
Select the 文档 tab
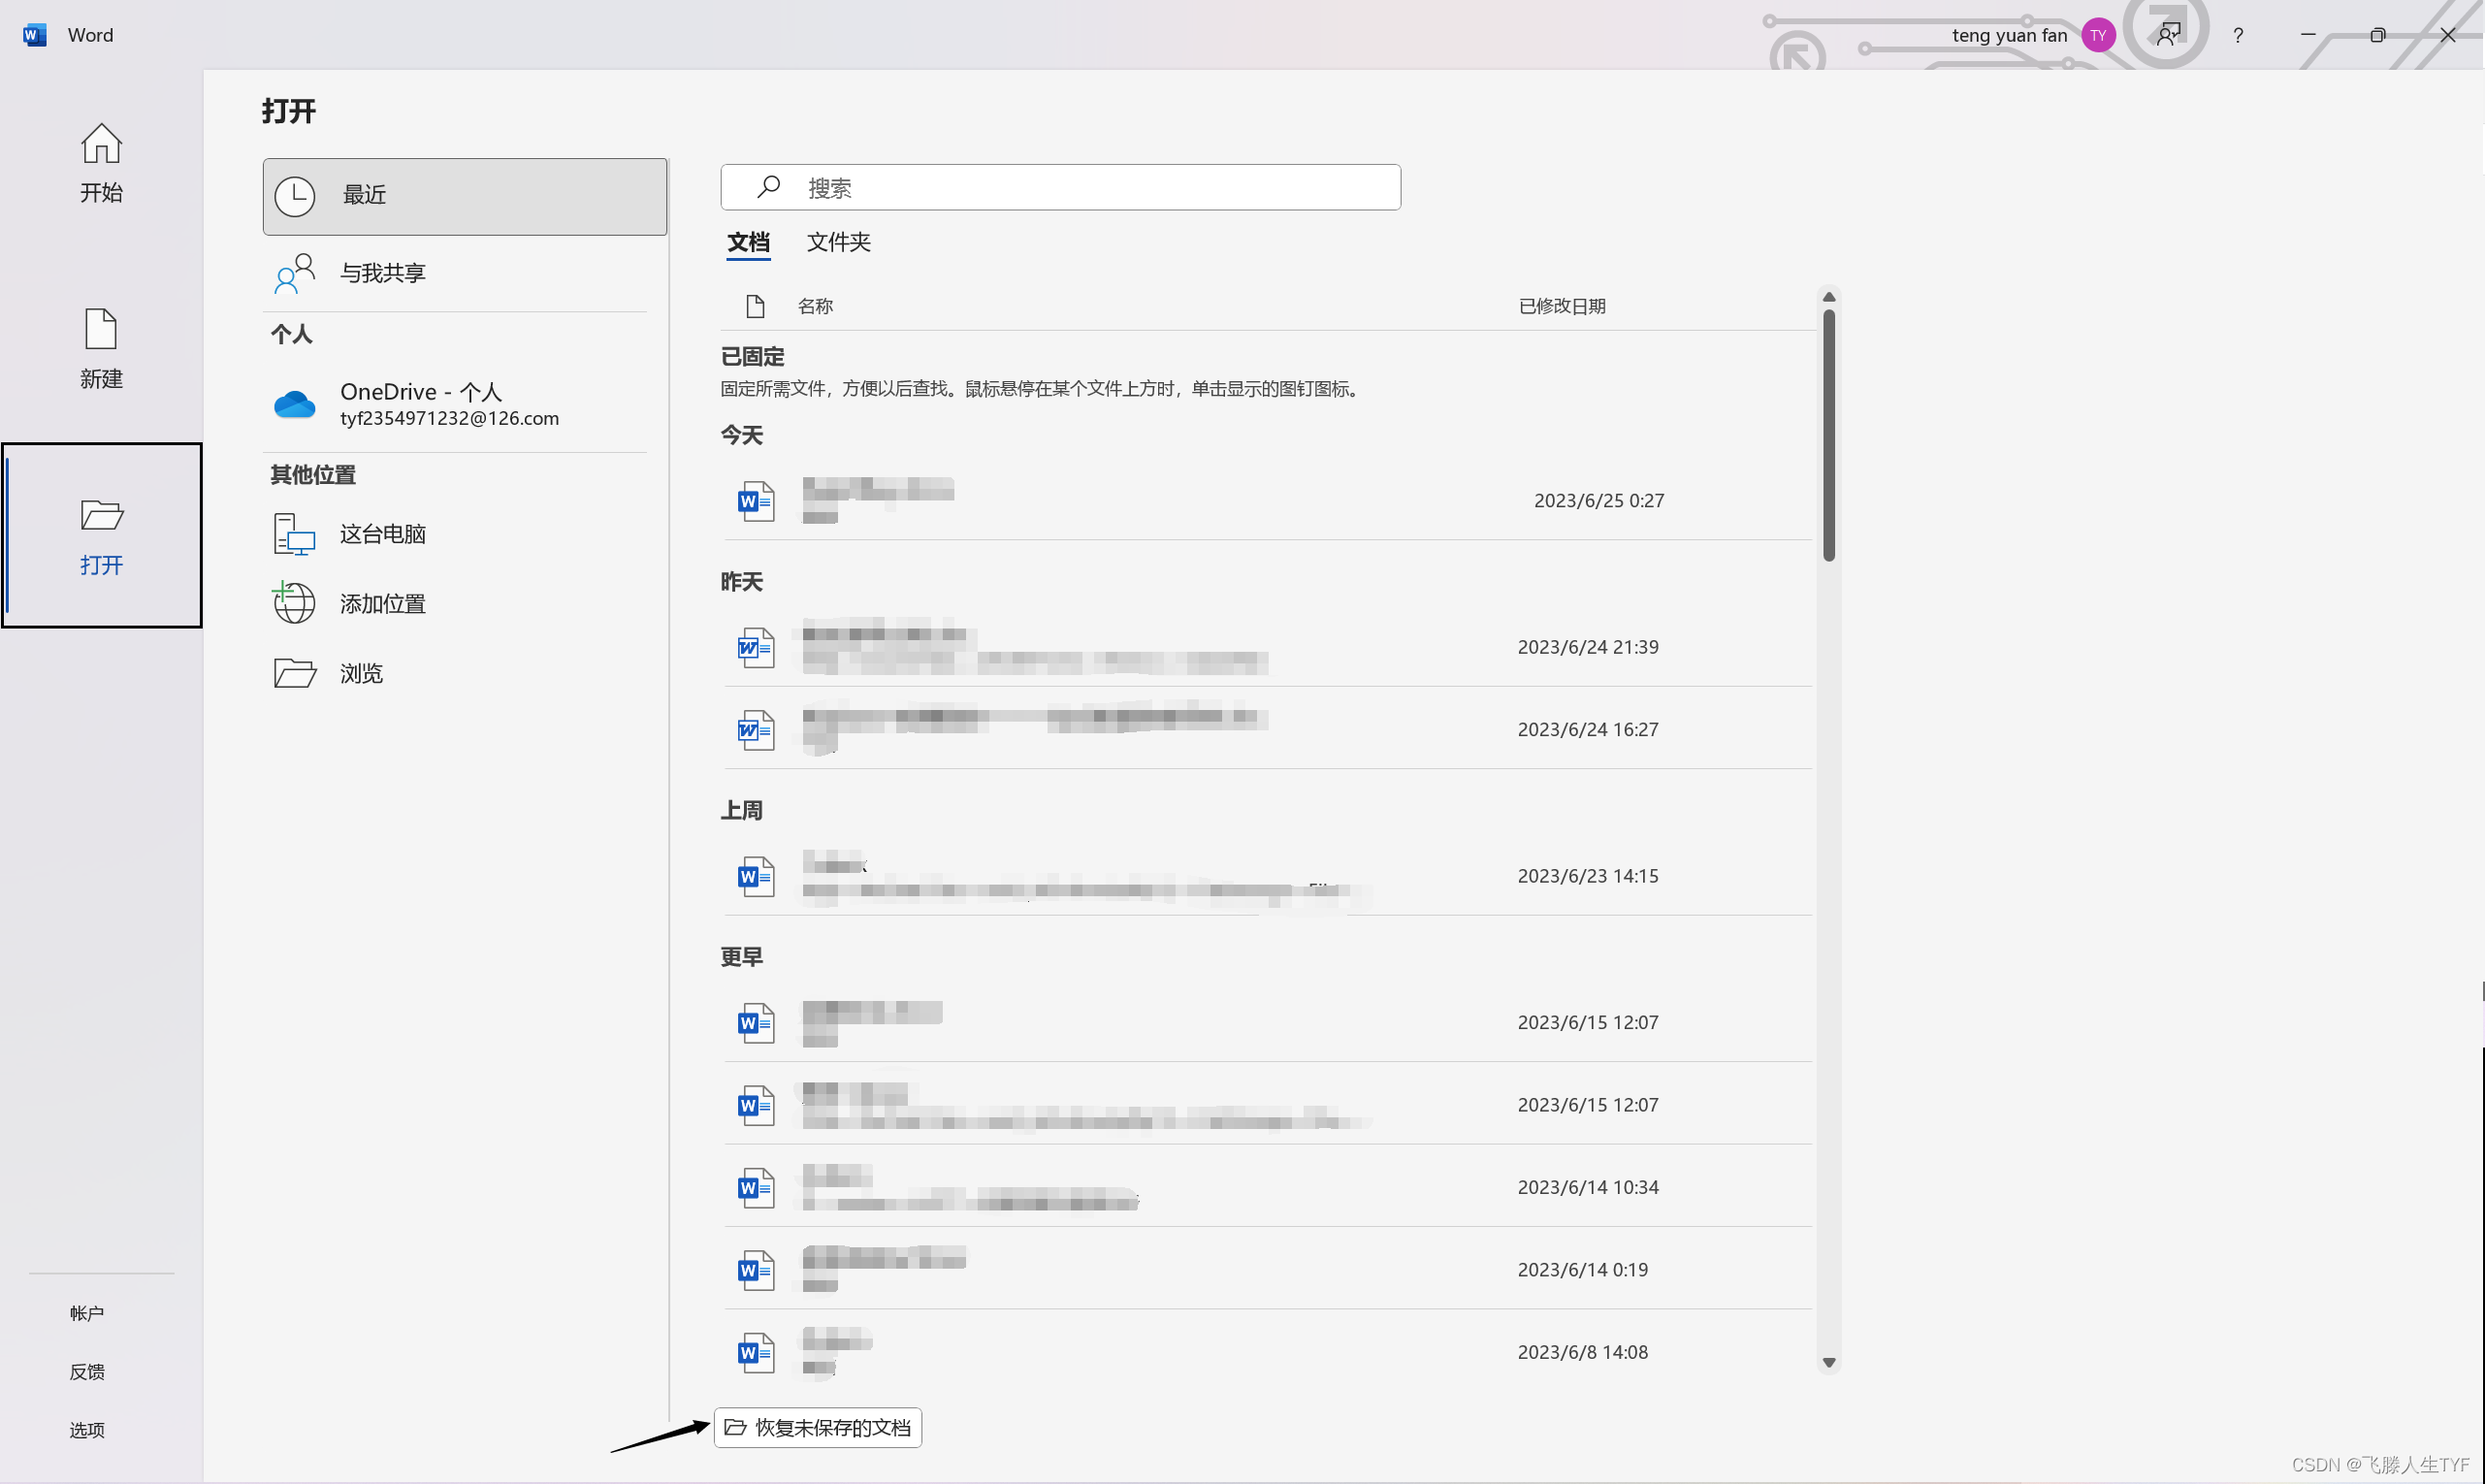(x=748, y=242)
